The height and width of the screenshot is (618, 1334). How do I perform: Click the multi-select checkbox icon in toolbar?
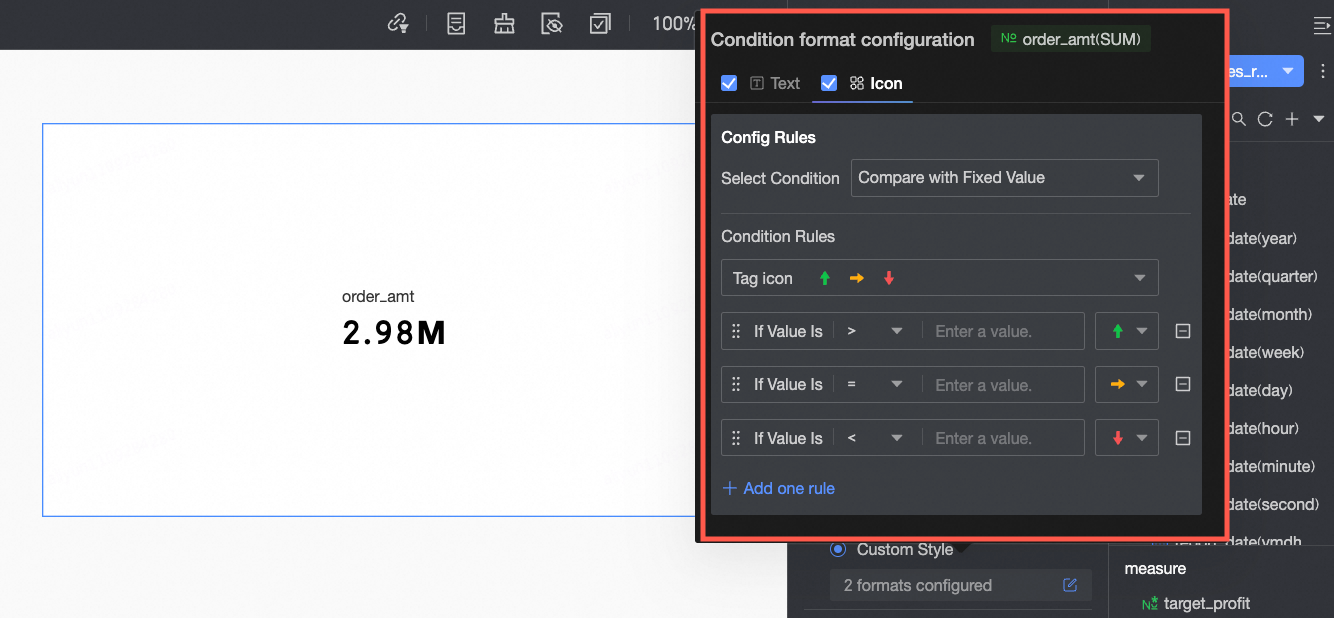(x=600, y=23)
